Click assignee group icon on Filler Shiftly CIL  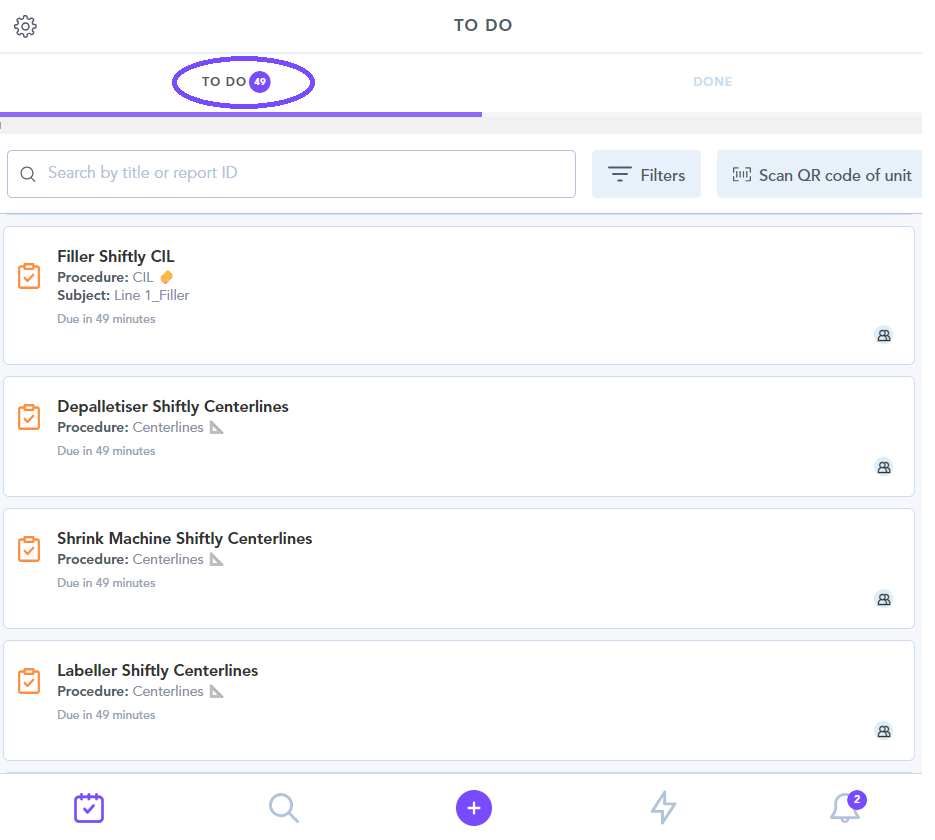click(x=883, y=335)
